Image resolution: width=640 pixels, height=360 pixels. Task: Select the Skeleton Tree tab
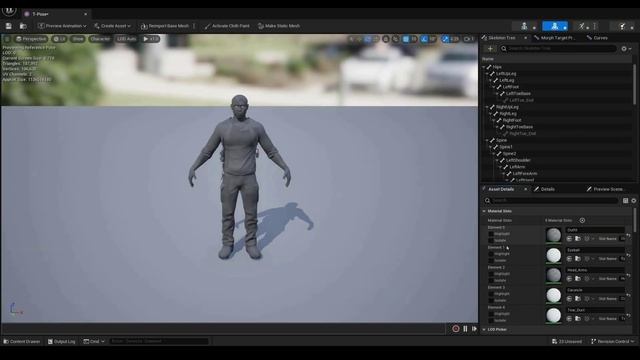click(502, 38)
